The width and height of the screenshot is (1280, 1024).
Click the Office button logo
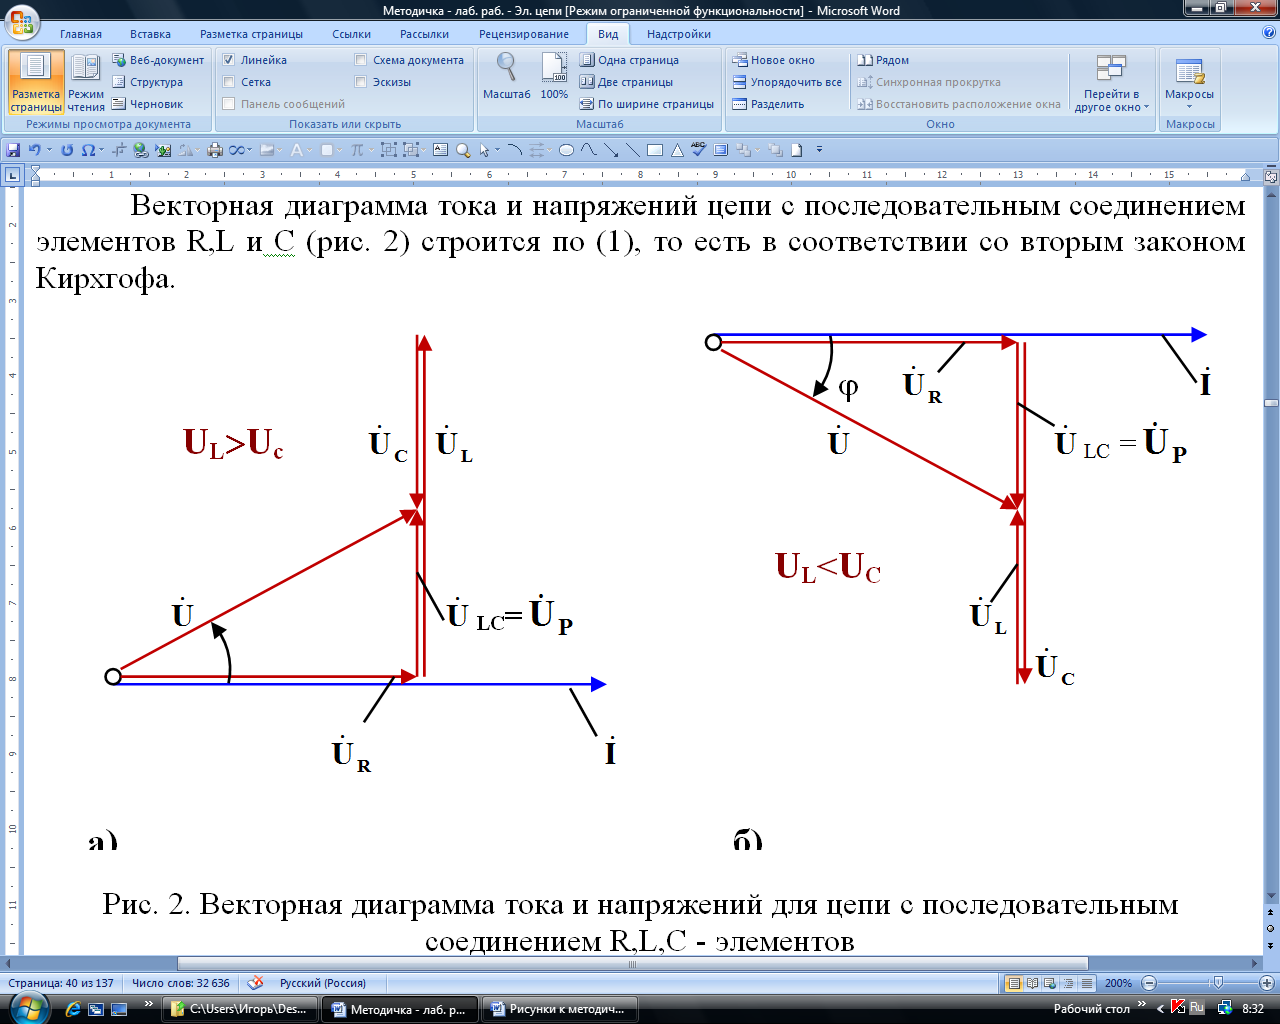pos(22,21)
